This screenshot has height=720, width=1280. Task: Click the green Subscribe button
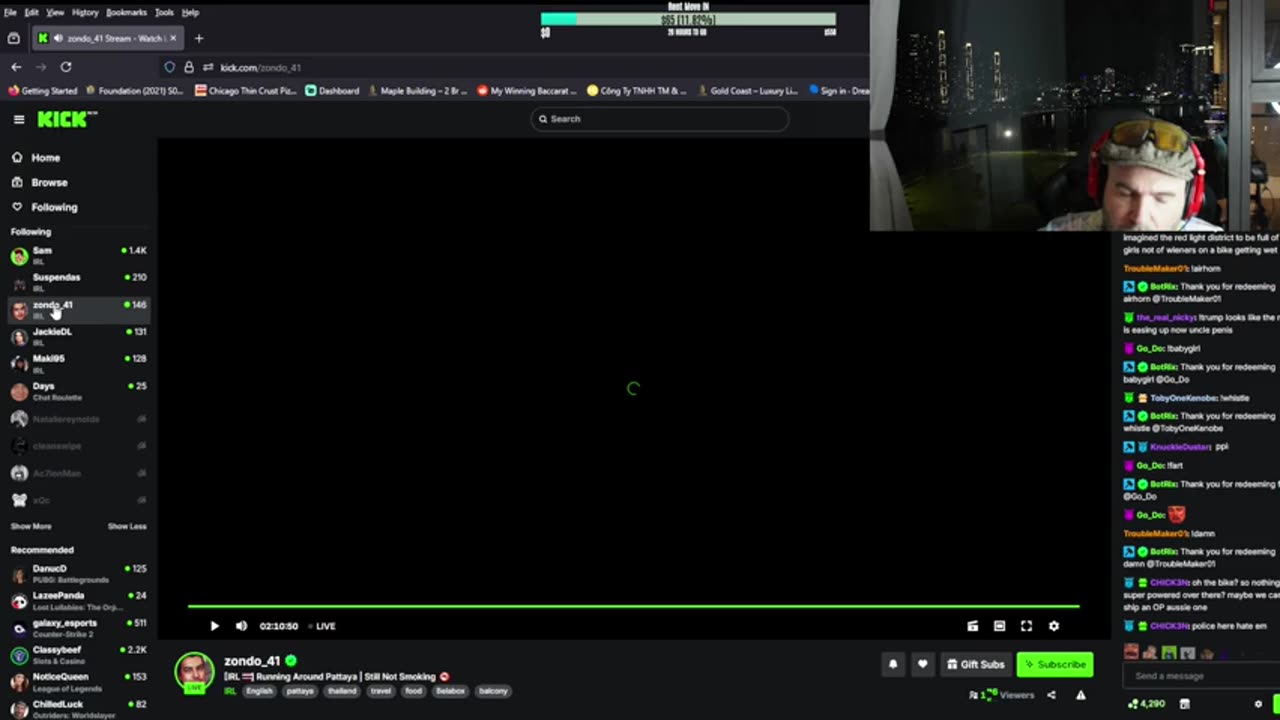coord(1055,664)
